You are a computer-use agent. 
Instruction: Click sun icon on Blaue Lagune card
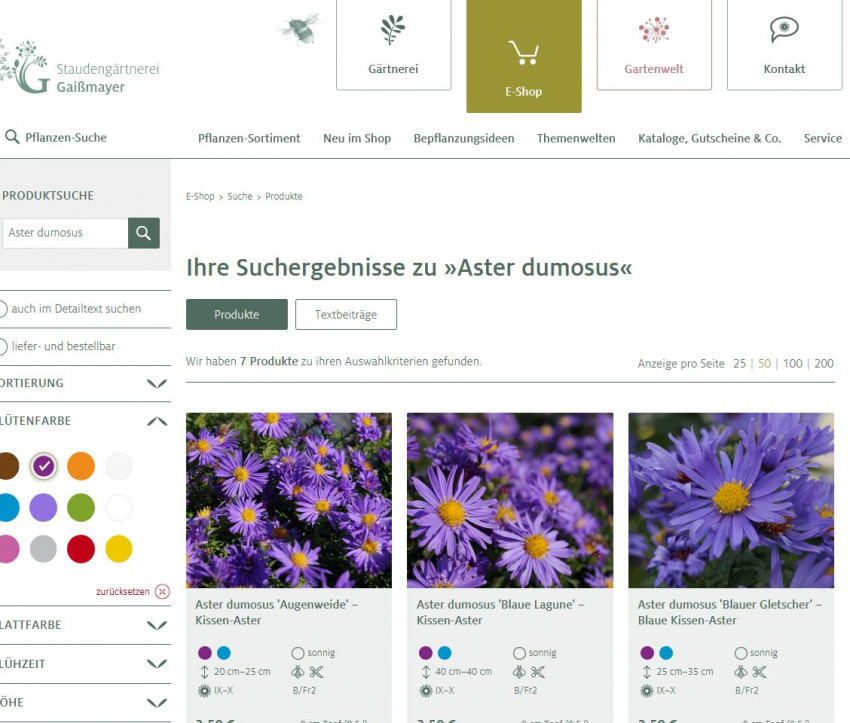pos(519,653)
